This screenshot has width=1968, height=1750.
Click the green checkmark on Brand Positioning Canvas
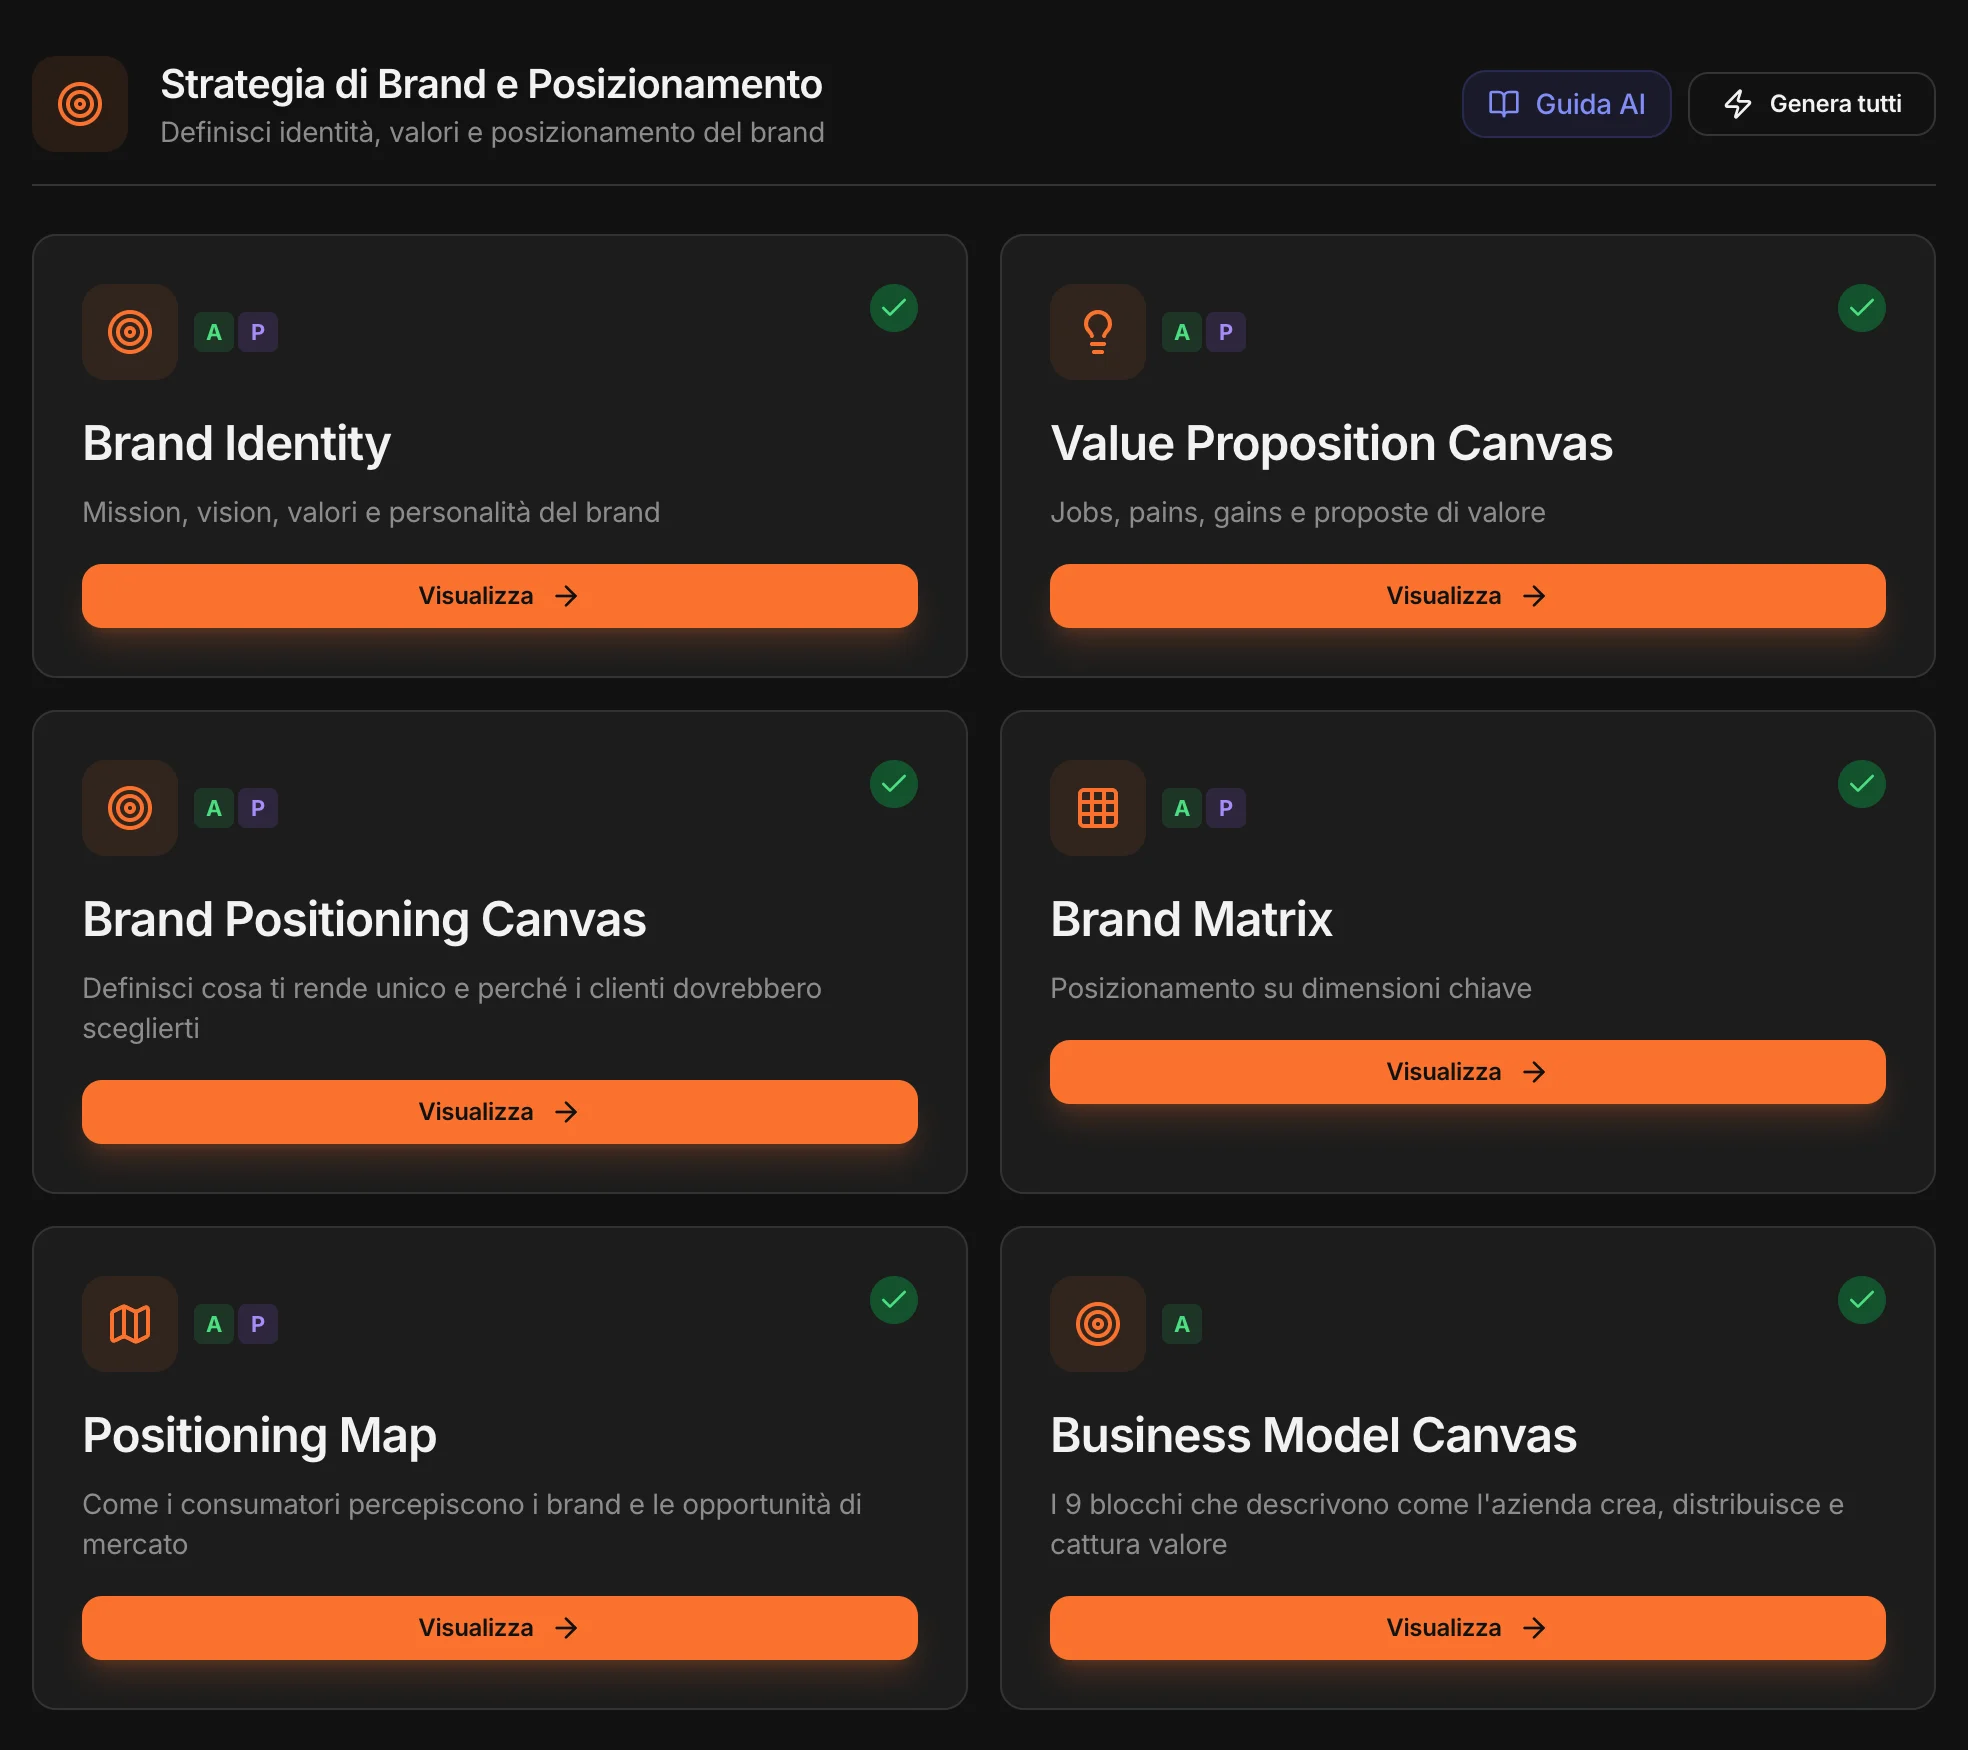894,784
